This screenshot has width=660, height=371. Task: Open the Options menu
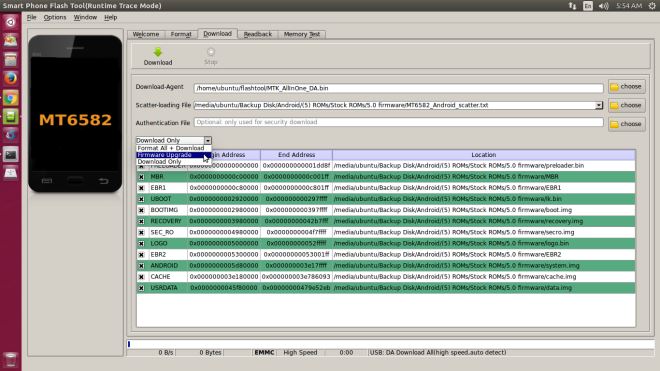[x=55, y=17]
